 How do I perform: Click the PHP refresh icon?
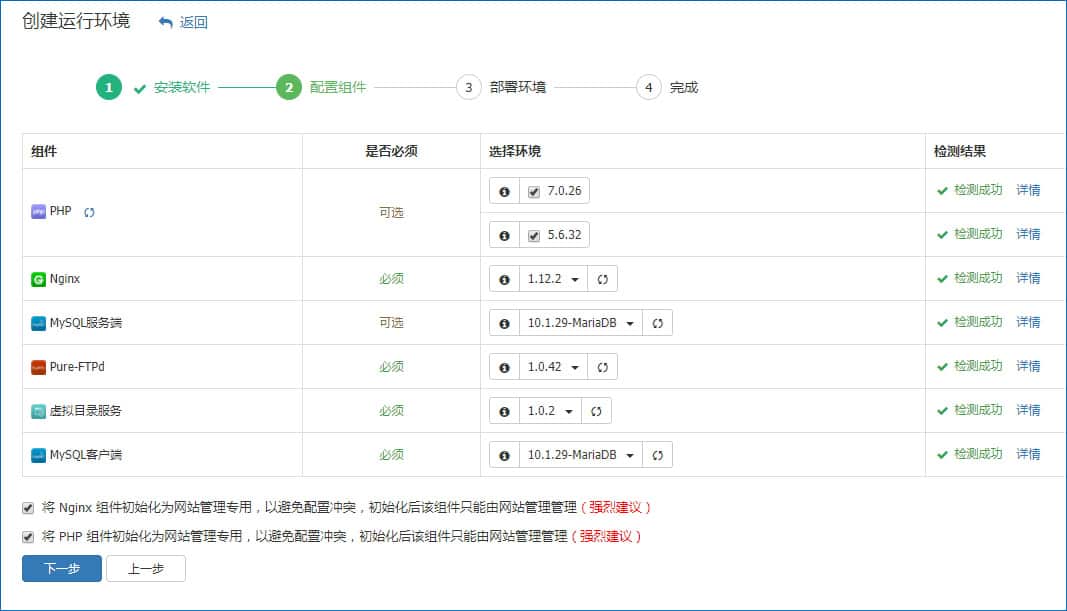tap(89, 212)
